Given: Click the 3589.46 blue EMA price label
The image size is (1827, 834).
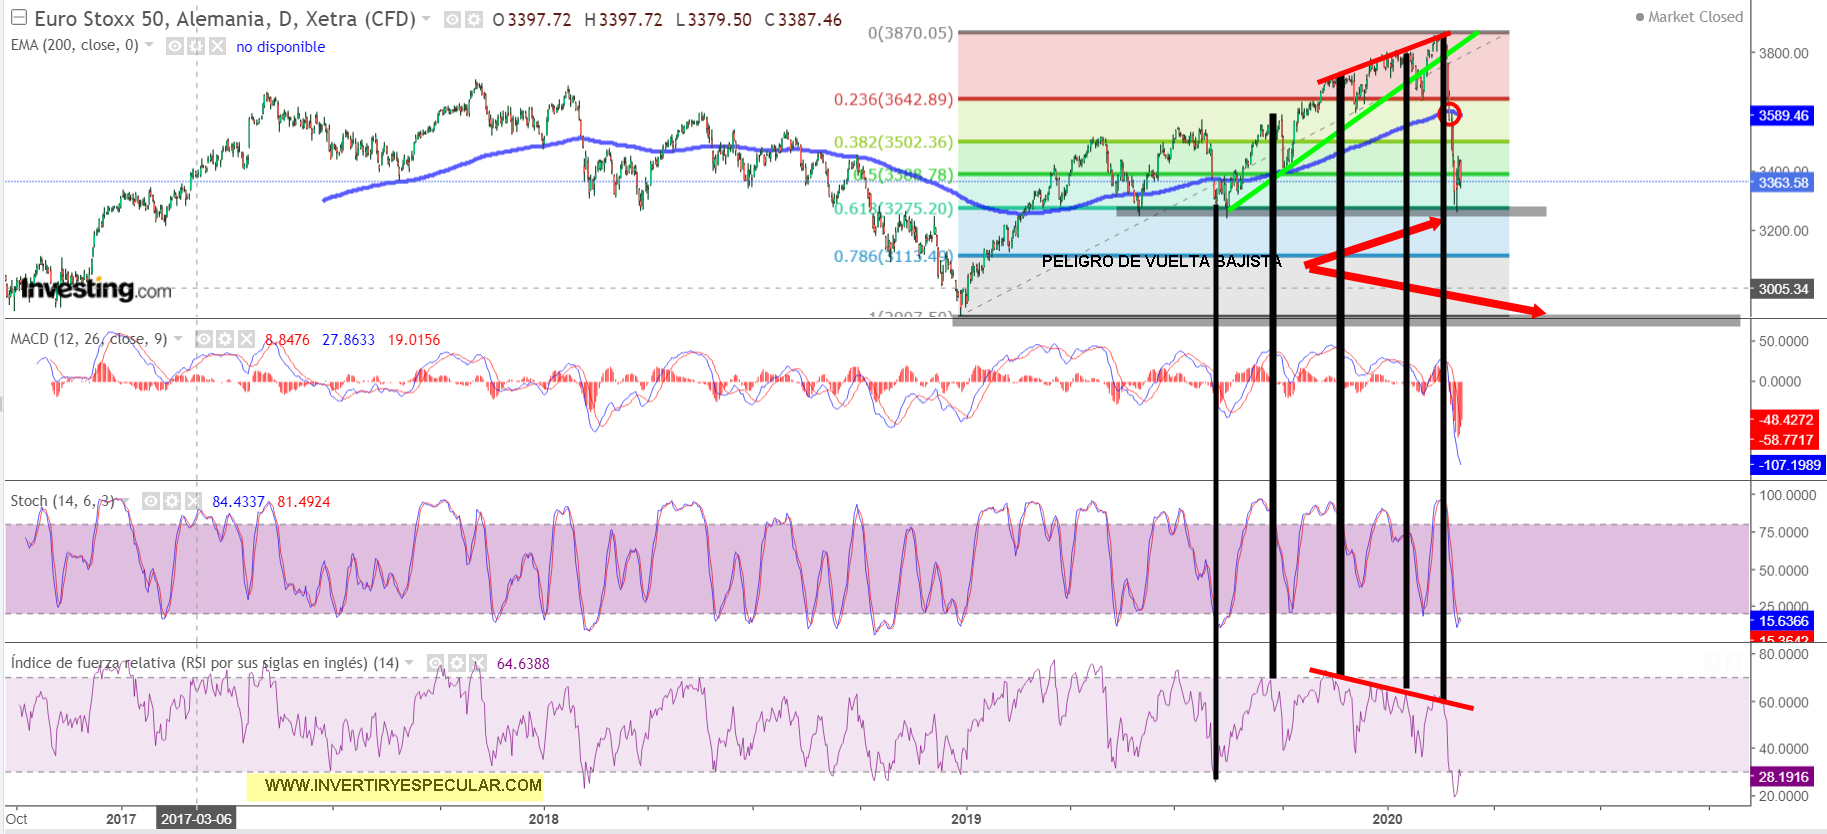Looking at the screenshot, I should click(x=1784, y=116).
